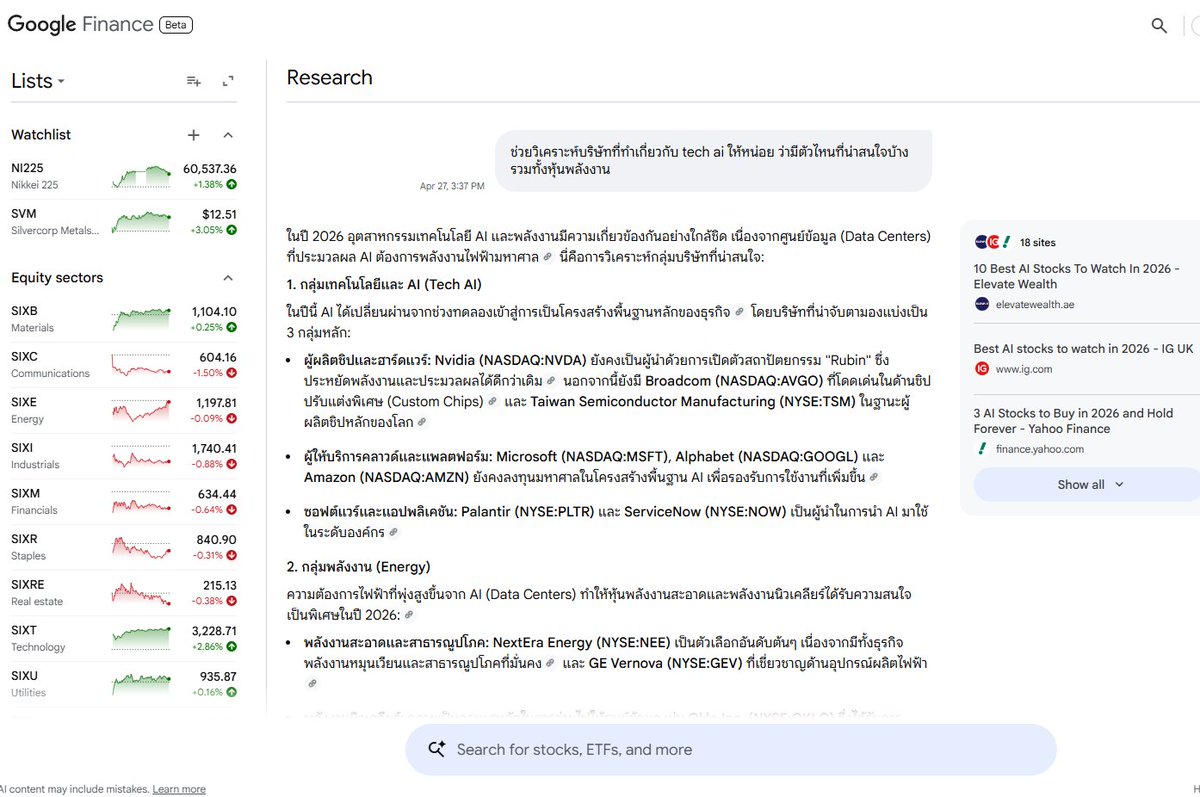Image resolution: width=1200 pixels, height=797 pixels.
Task: Click GE Vernova (NYSE:GEV) ticker text
Action: click(665, 663)
